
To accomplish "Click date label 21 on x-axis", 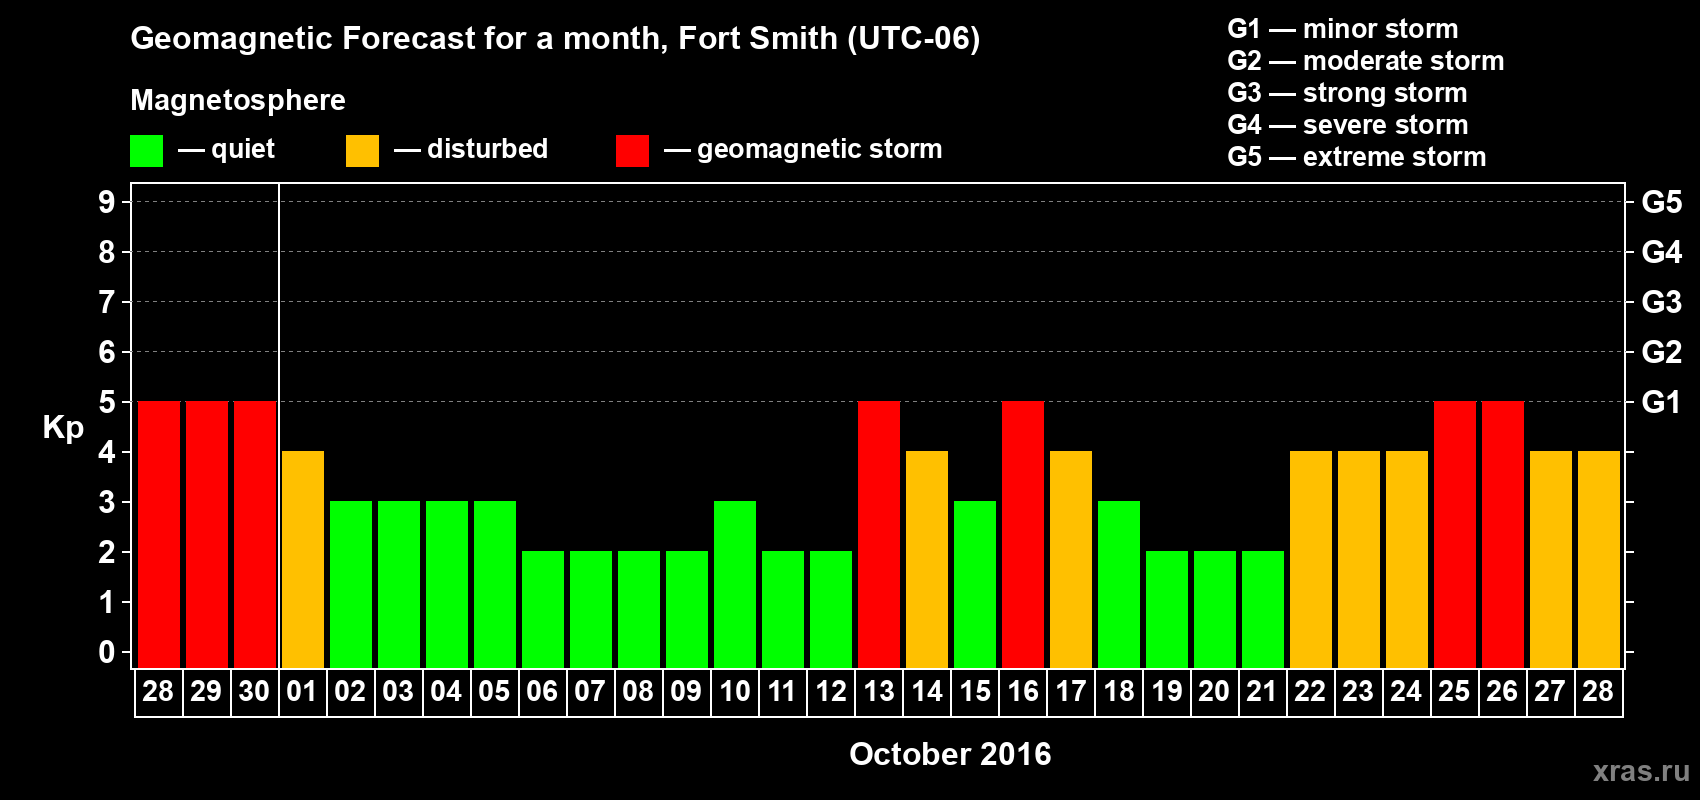I will coord(1263,691).
